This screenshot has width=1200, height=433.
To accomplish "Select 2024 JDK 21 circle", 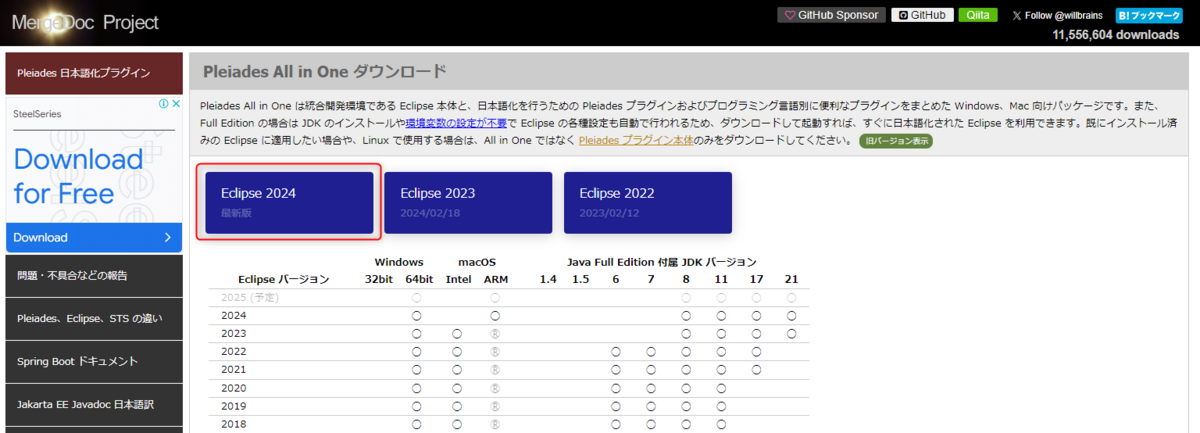I will [791, 316].
